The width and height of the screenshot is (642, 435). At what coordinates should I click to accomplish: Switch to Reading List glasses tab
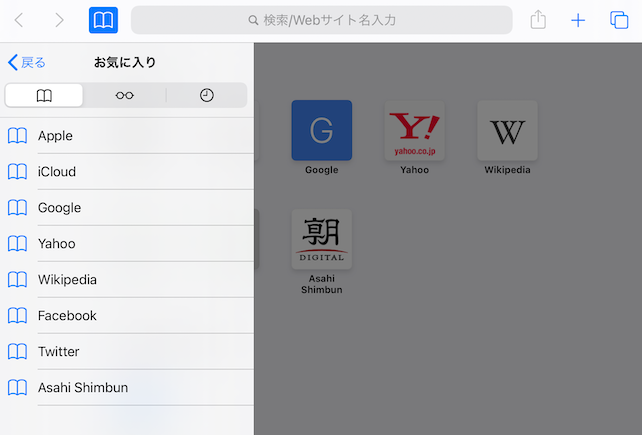[125, 95]
